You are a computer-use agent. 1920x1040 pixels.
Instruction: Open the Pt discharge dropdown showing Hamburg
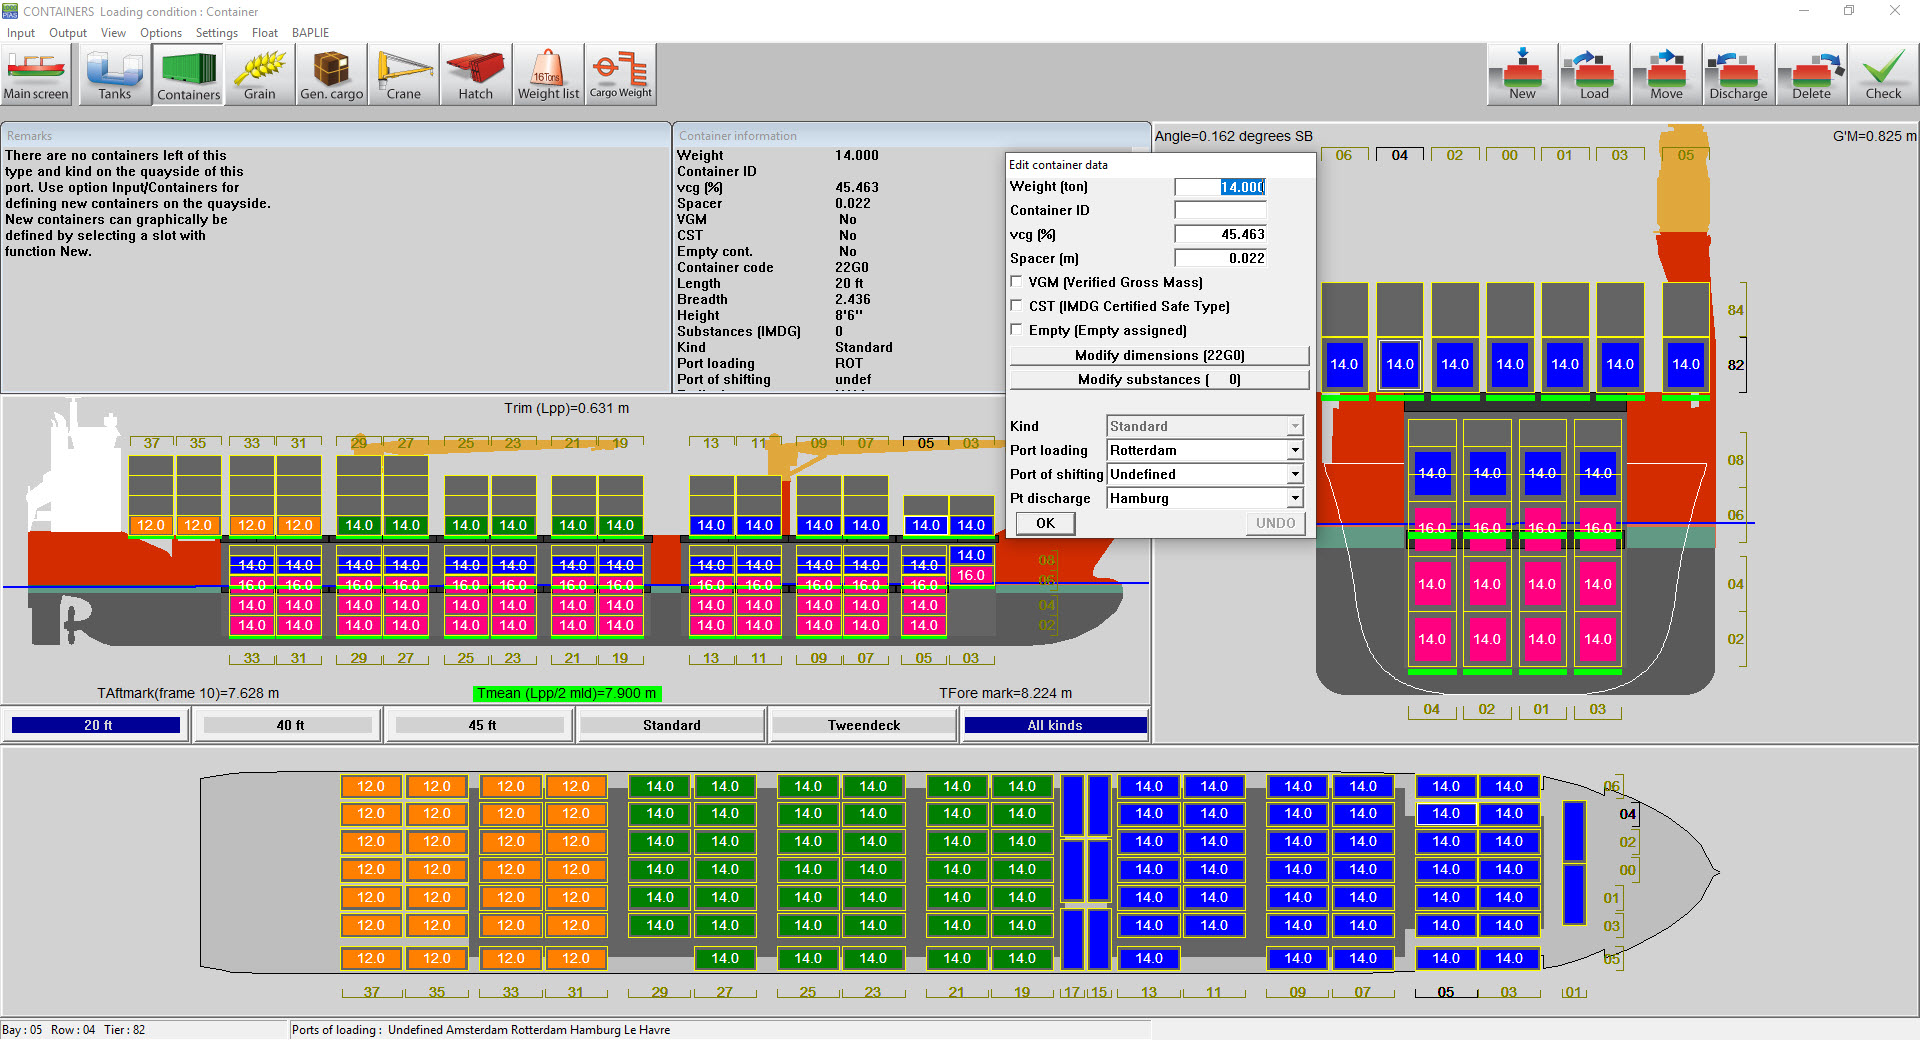[1293, 498]
